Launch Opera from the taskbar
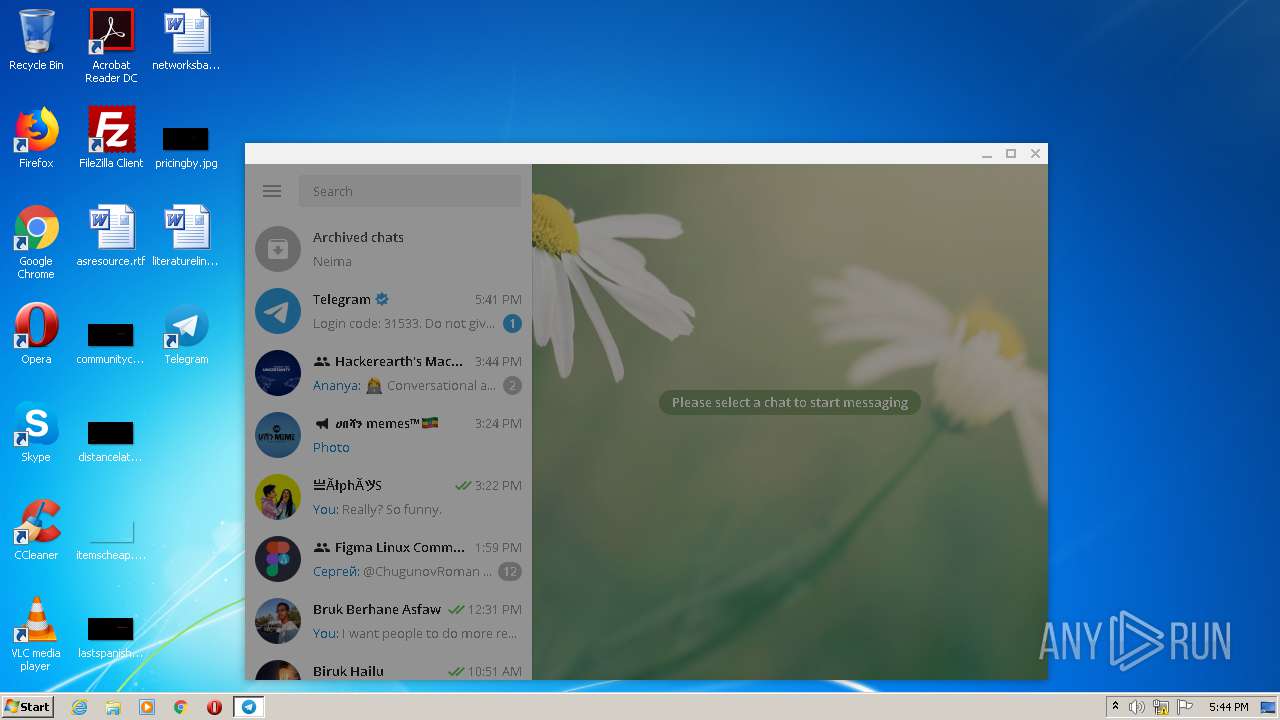The image size is (1280, 720). tap(214, 707)
